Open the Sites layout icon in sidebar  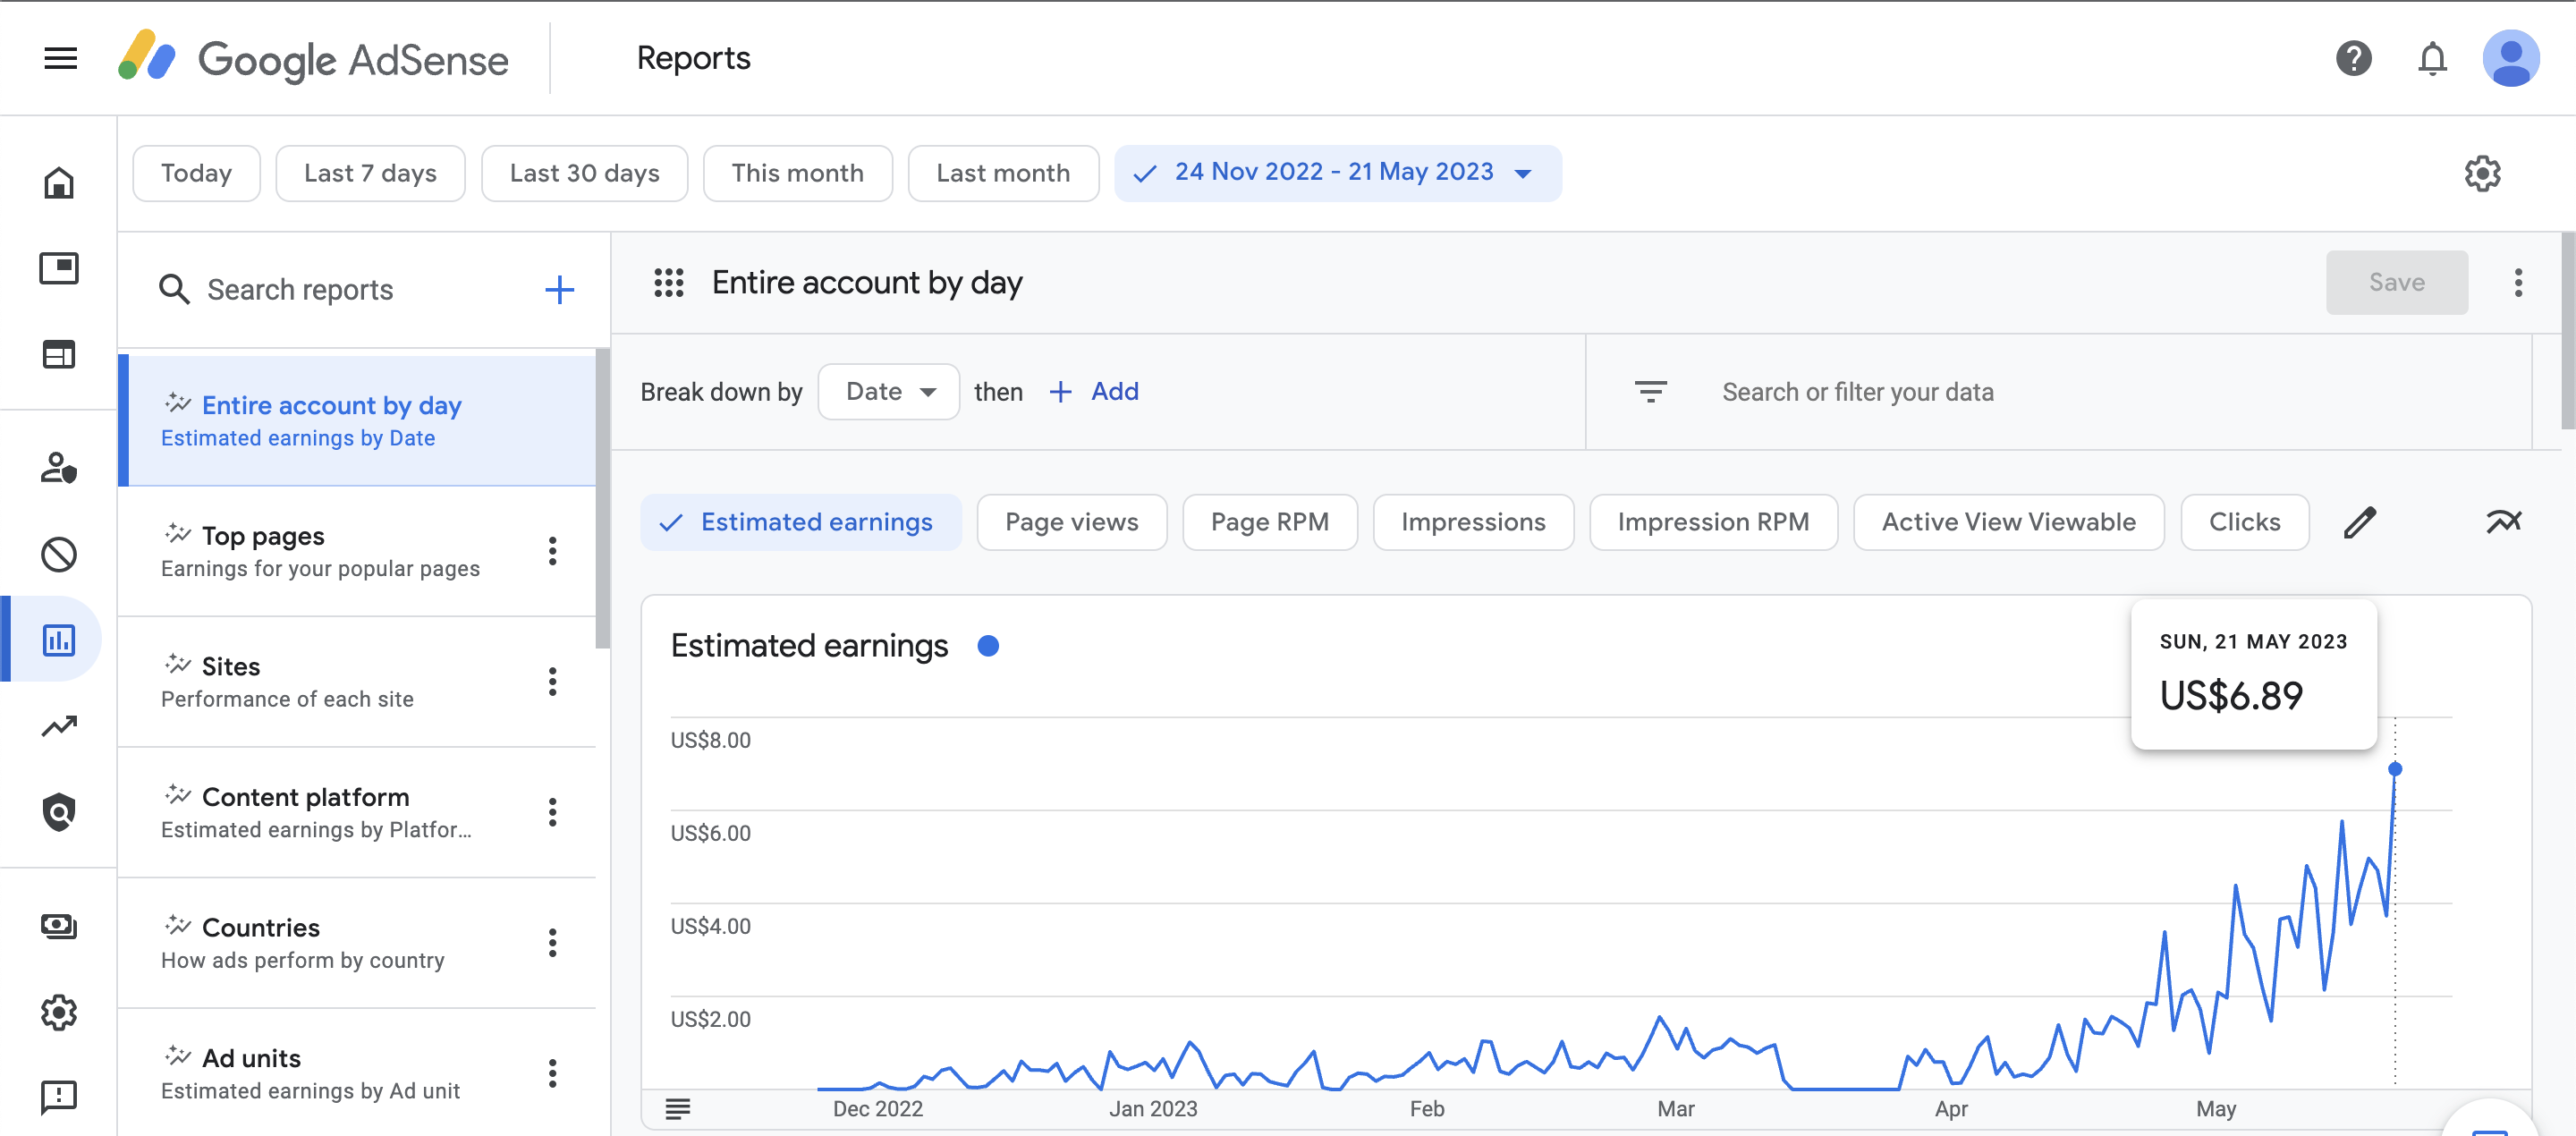click(59, 354)
